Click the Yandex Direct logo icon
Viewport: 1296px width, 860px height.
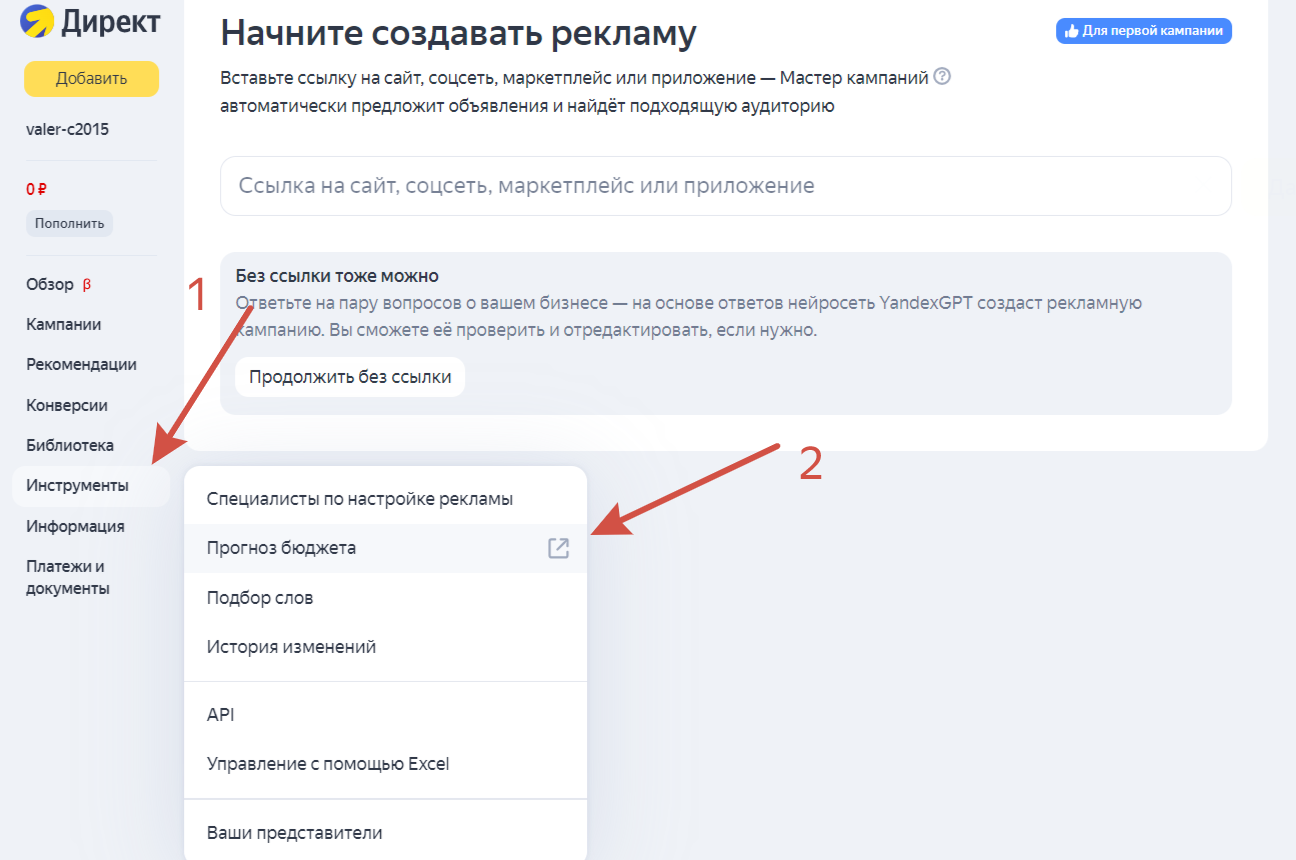[38, 20]
